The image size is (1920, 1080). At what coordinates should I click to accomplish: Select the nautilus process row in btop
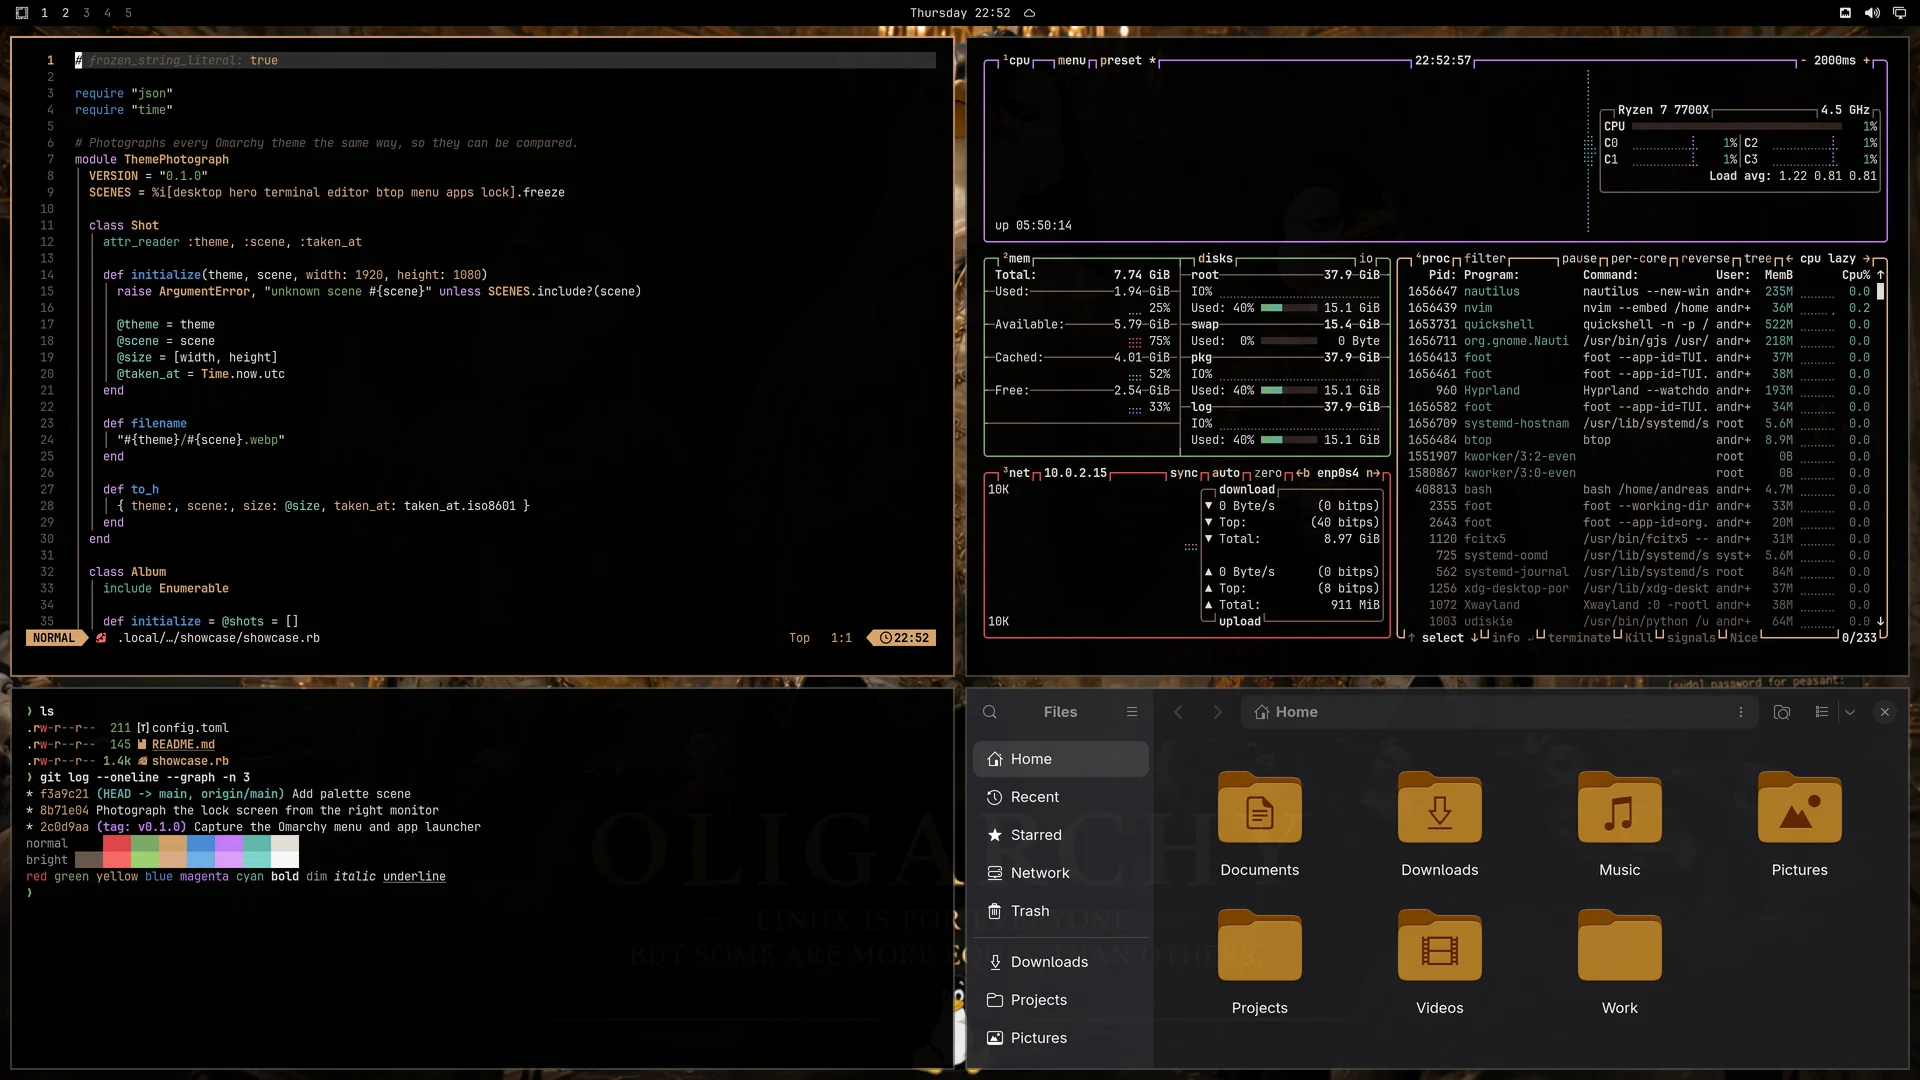(x=1640, y=292)
